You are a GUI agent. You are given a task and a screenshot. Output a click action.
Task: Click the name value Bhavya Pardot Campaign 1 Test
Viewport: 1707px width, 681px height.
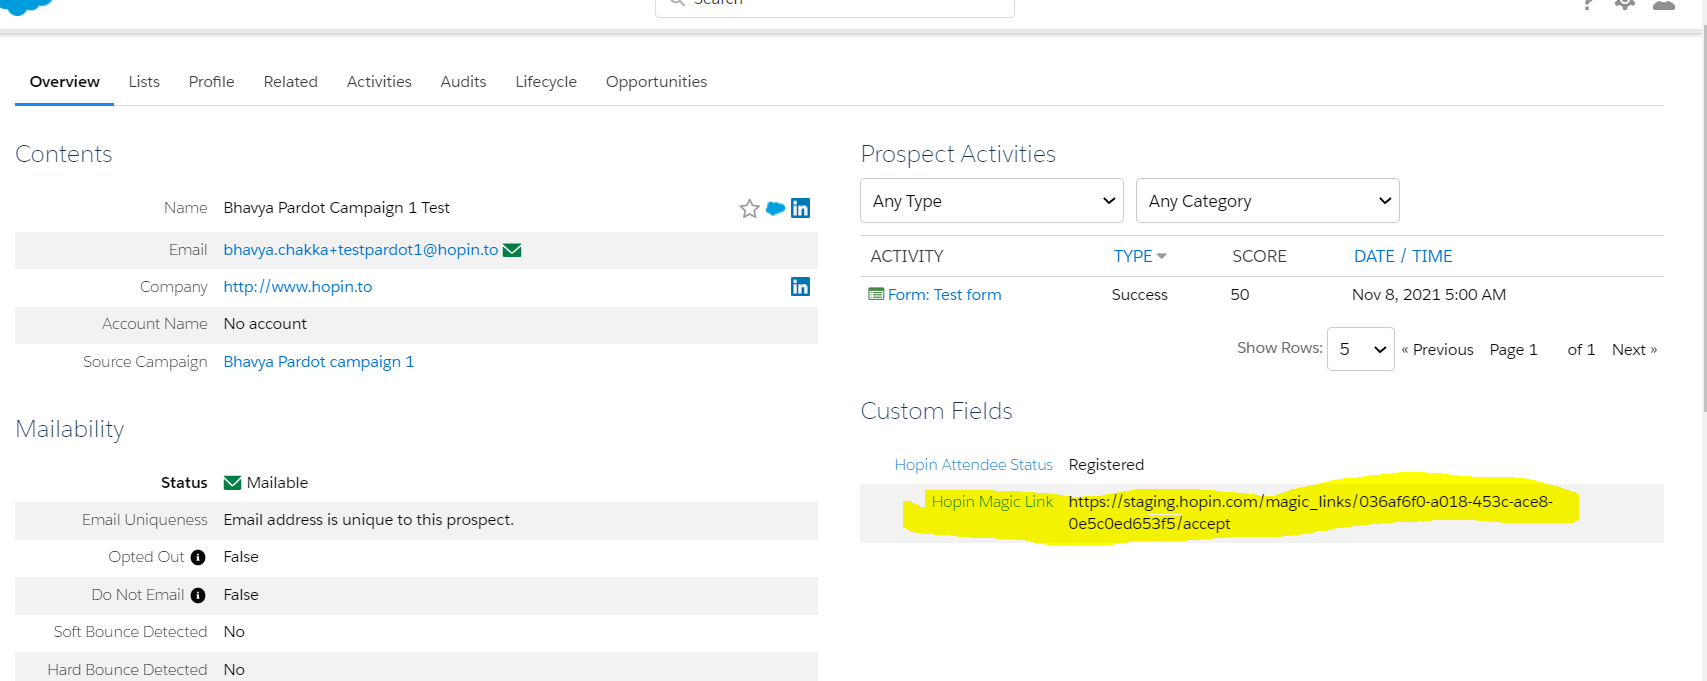pos(337,208)
